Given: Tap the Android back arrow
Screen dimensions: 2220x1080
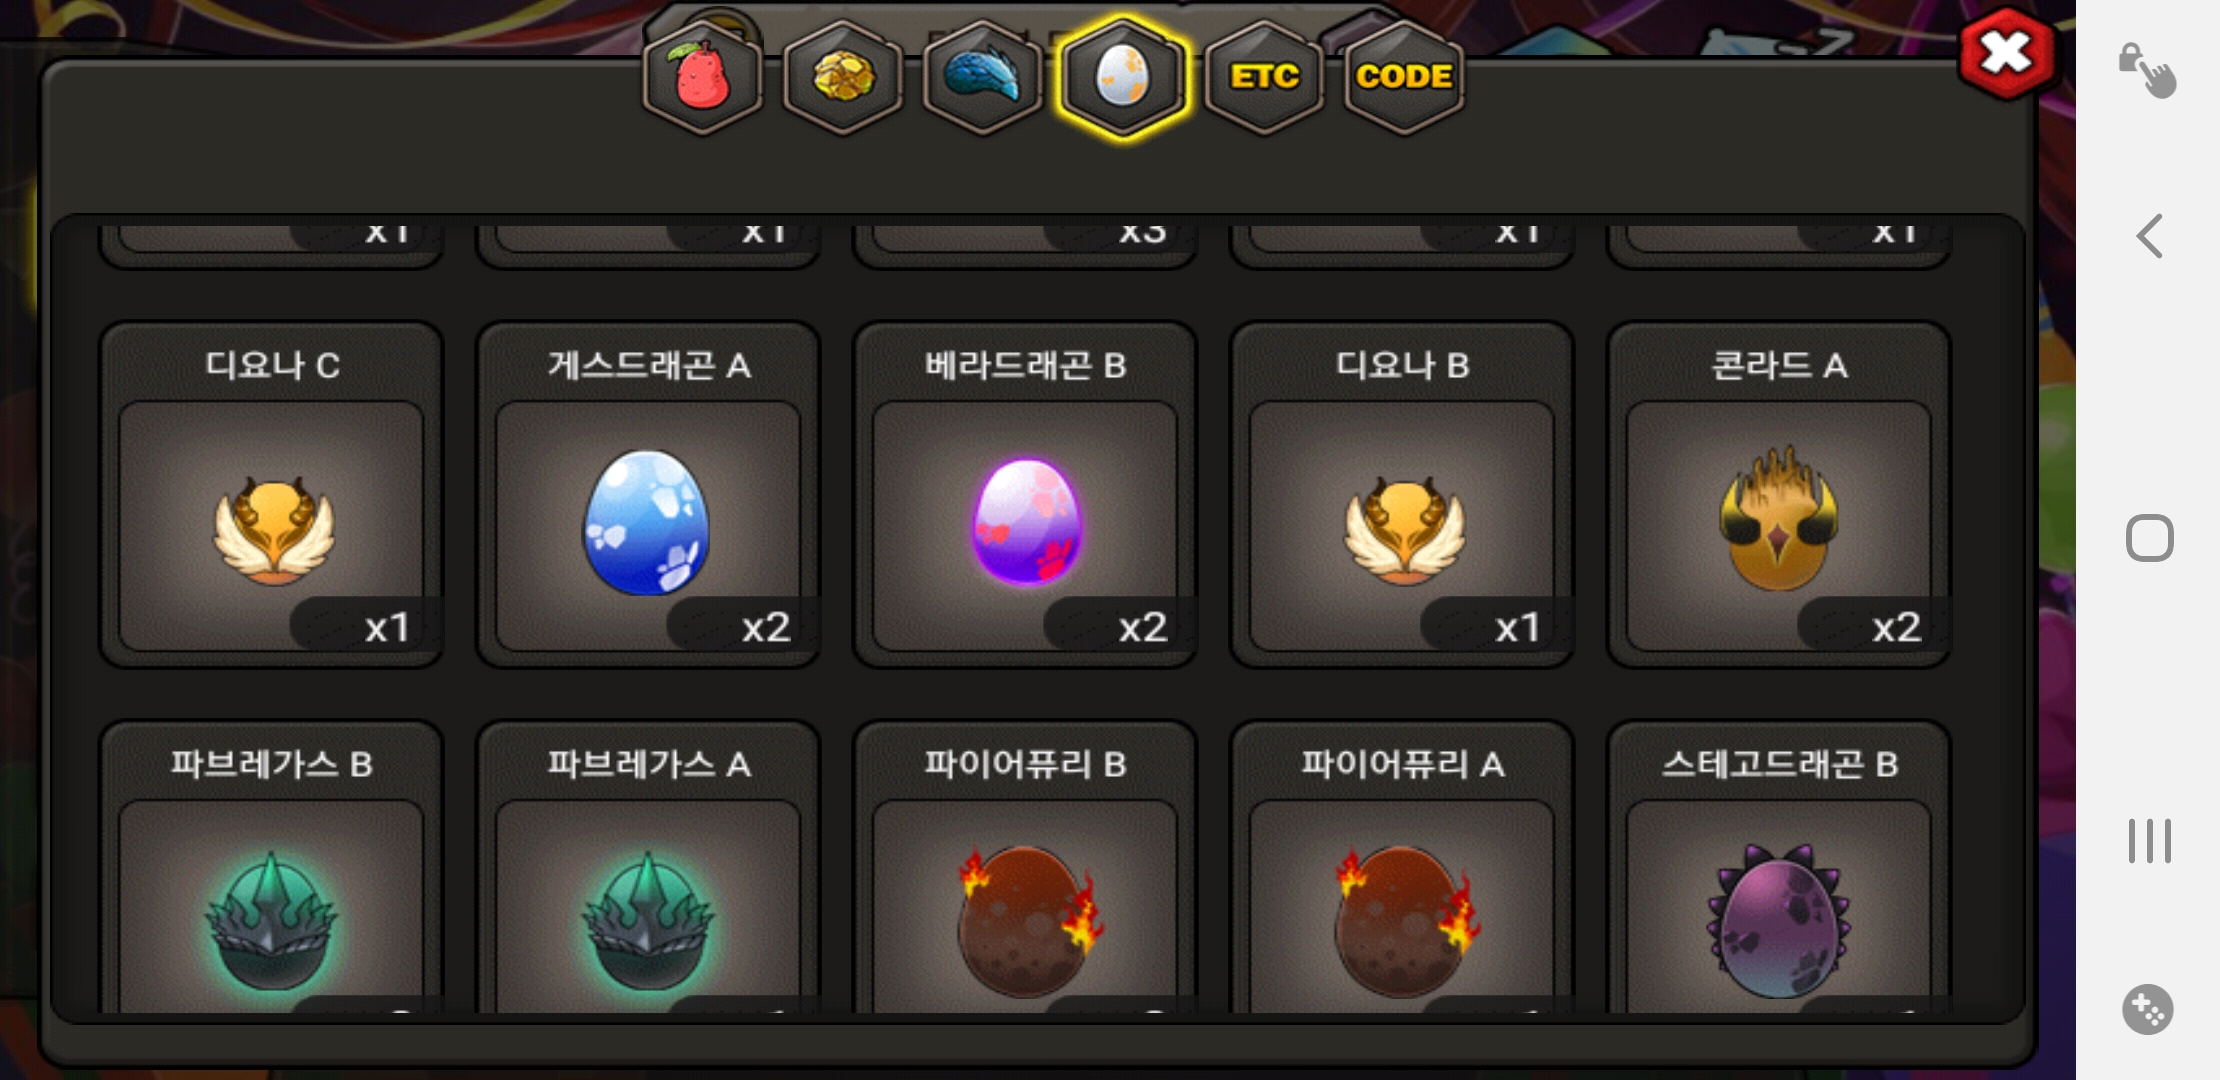Looking at the screenshot, I should coord(2149,237).
